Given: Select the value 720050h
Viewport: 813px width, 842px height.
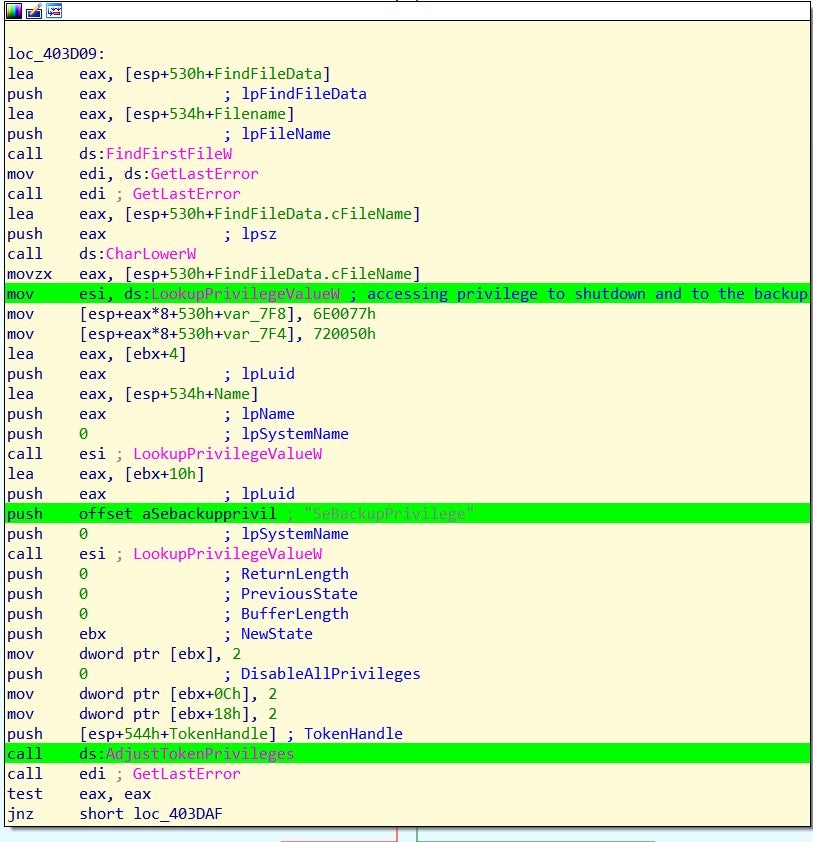Looking at the screenshot, I should (344, 334).
